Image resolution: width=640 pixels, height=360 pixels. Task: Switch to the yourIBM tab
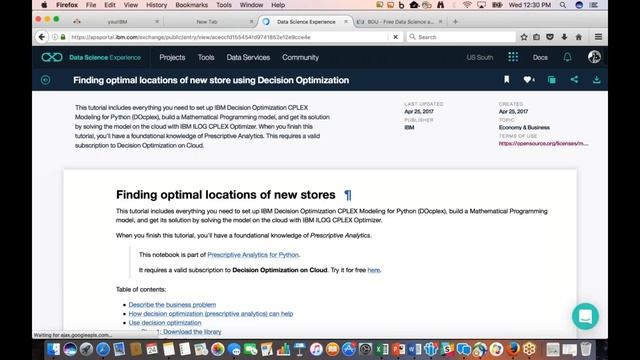[117, 22]
